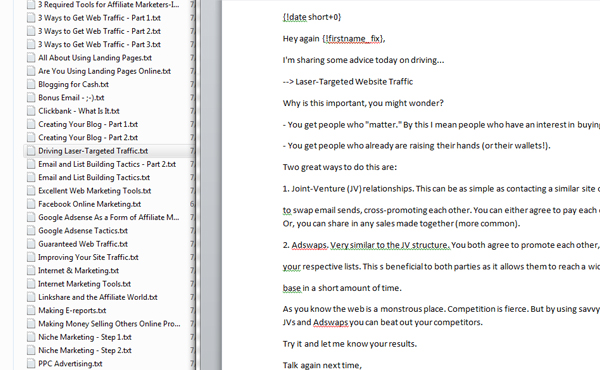This screenshot has height=370, width=600.
Task: Click document icon of 'Internet Marketing Tools.txt'
Action: (x=31, y=284)
